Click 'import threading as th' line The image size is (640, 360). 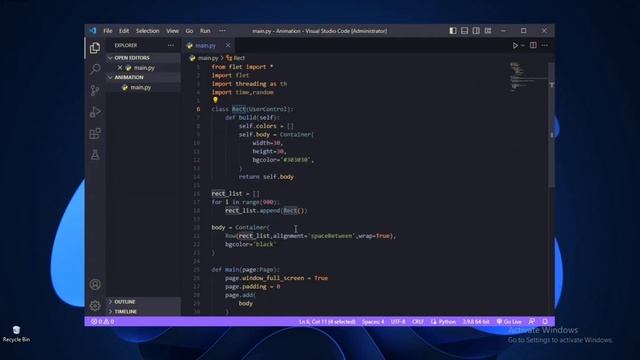pos(249,84)
